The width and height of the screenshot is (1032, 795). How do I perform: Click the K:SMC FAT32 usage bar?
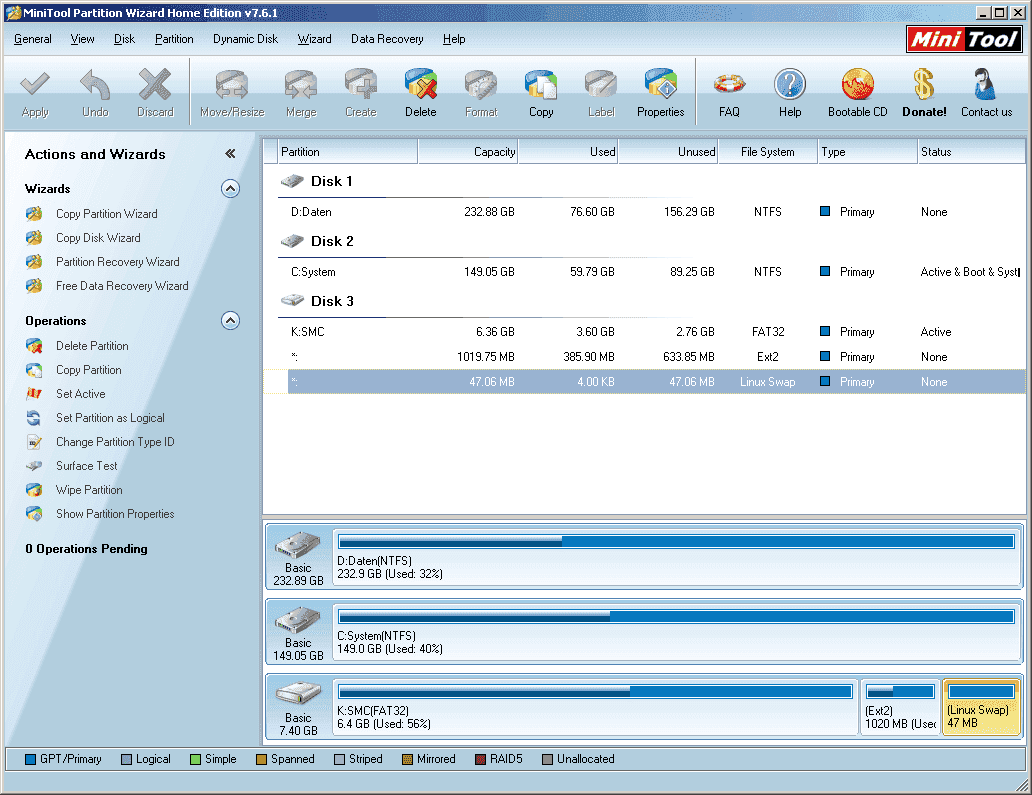point(595,691)
